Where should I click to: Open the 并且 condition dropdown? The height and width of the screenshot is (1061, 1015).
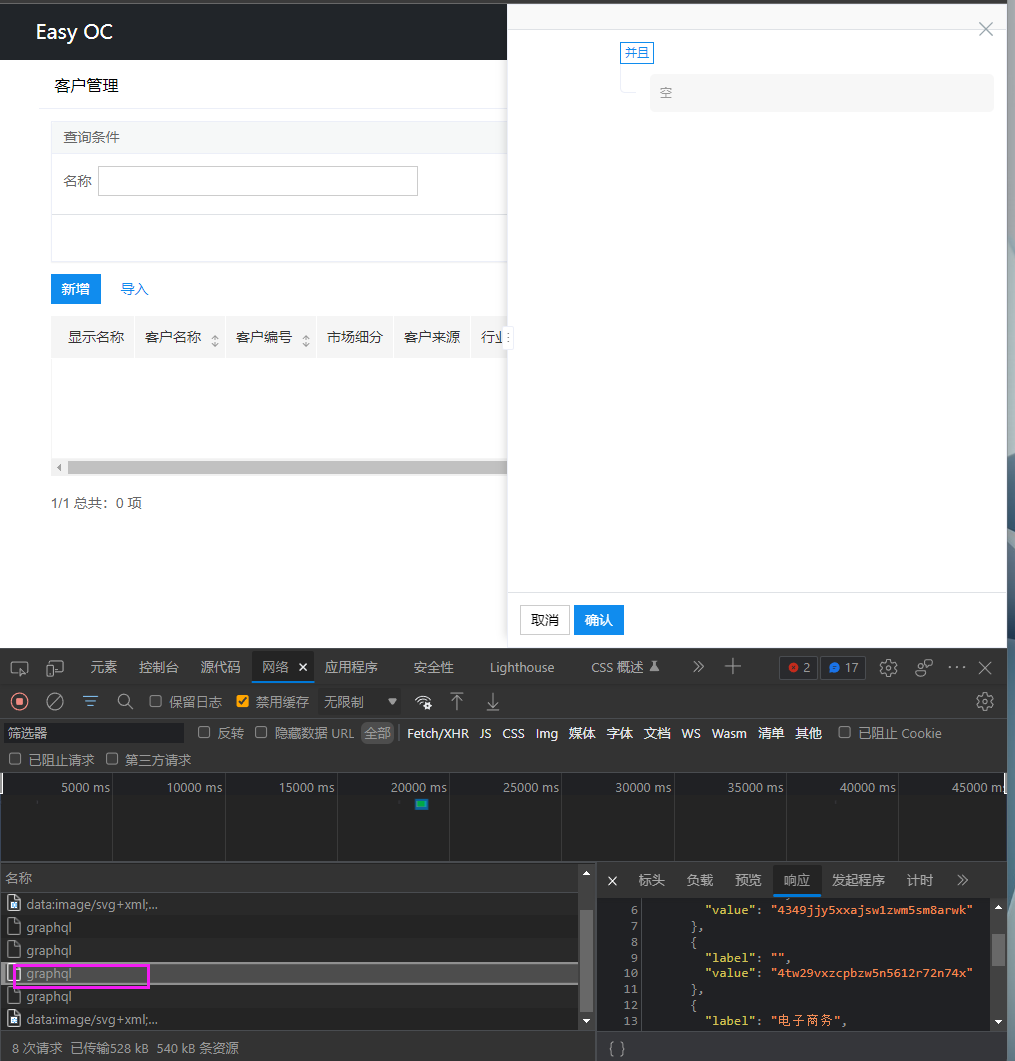tap(637, 53)
